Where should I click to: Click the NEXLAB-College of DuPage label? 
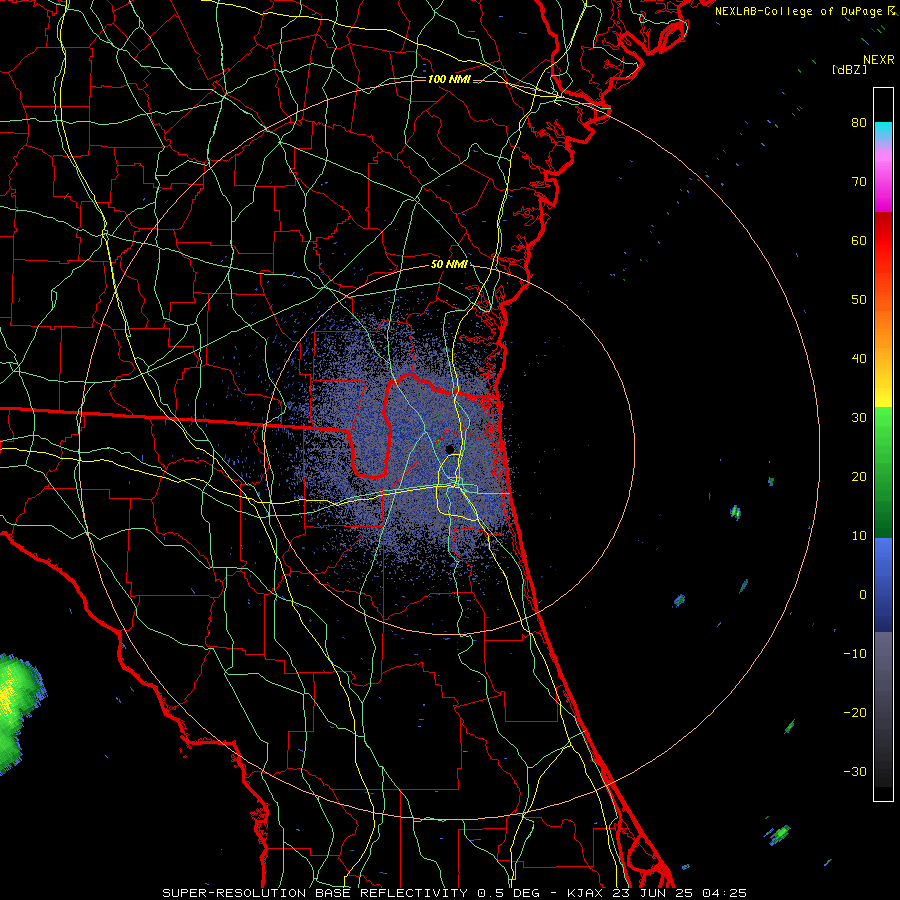pyautogui.click(x=800, y=11)
